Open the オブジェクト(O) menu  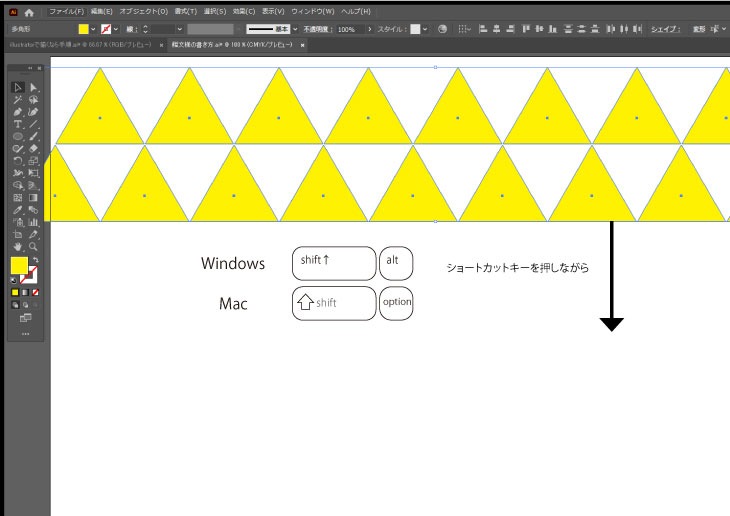[x=142, y=11]
